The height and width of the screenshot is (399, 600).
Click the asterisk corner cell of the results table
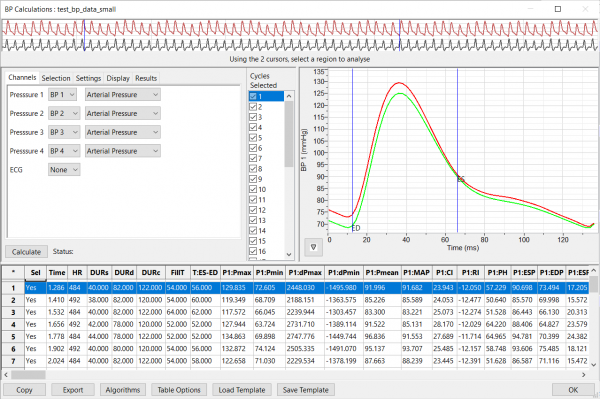coord(13,272)
